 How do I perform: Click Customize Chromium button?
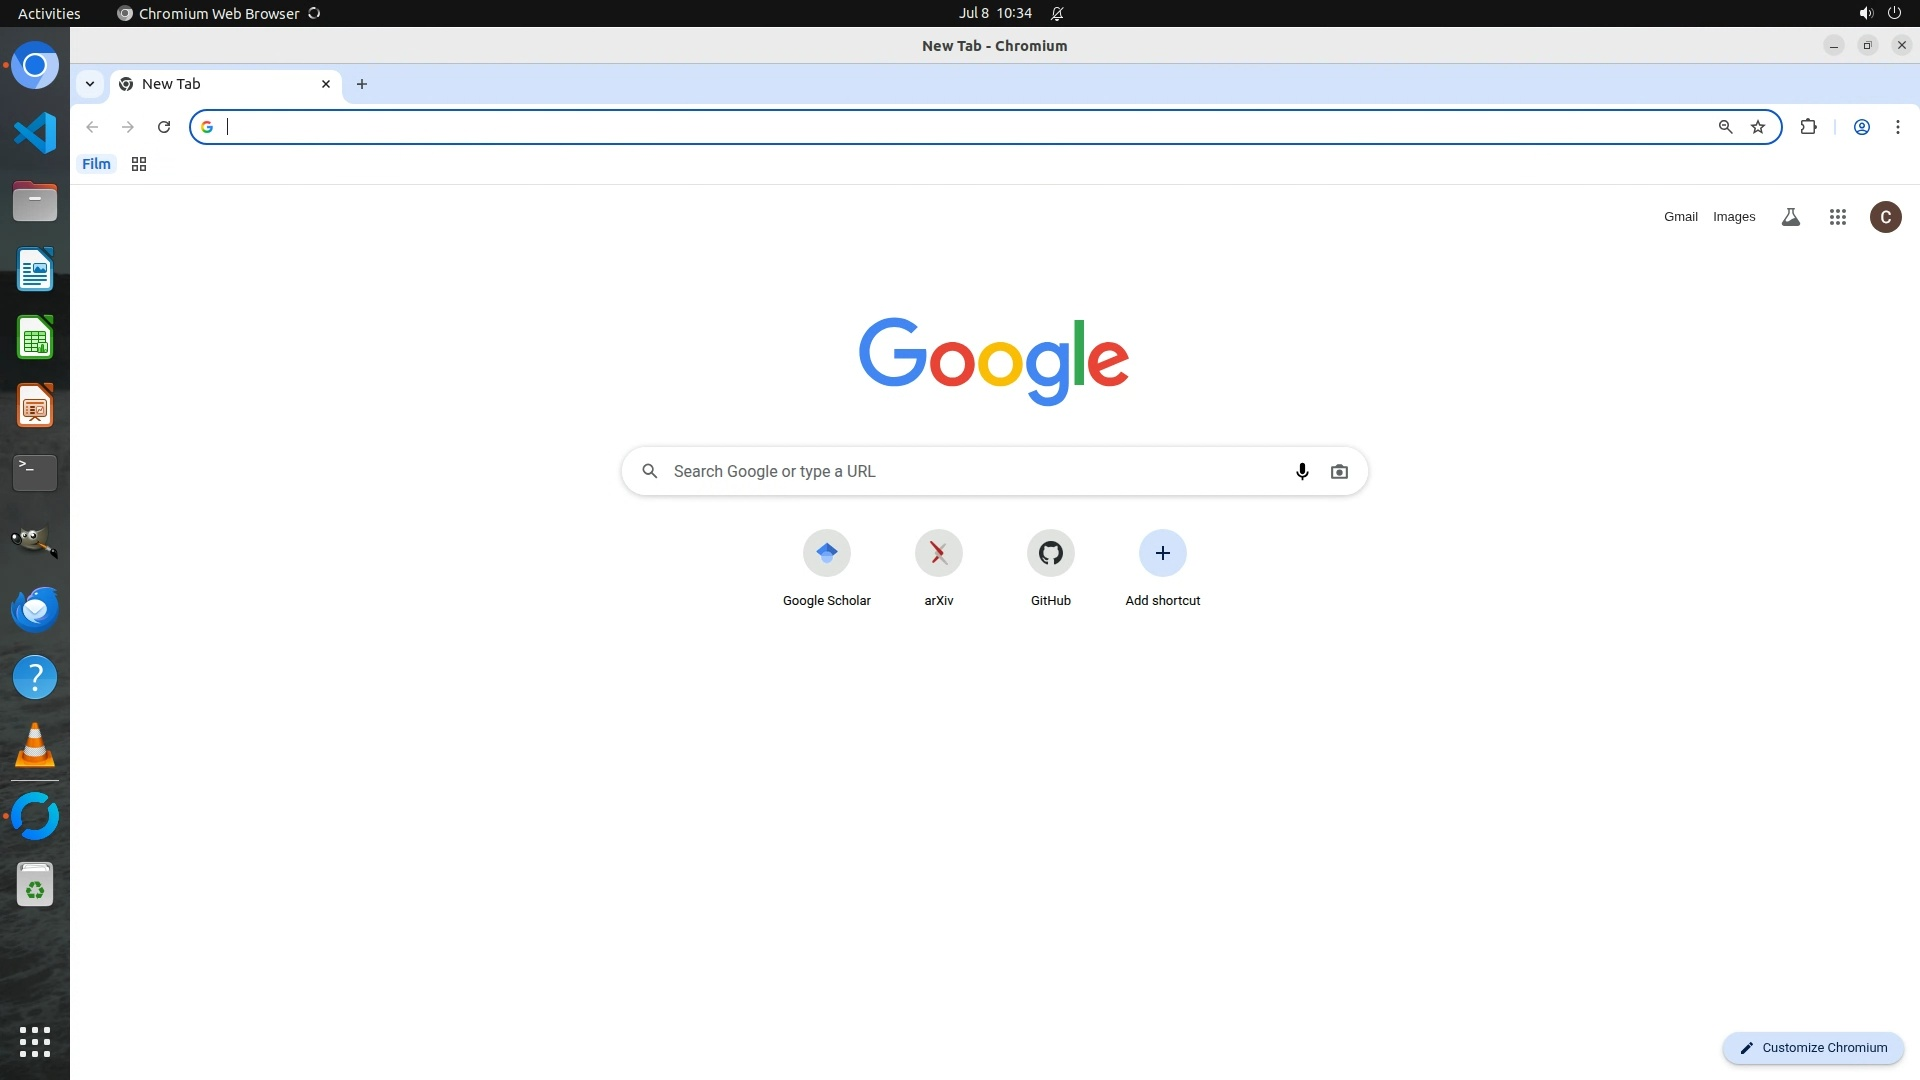coord(1813,1048)
